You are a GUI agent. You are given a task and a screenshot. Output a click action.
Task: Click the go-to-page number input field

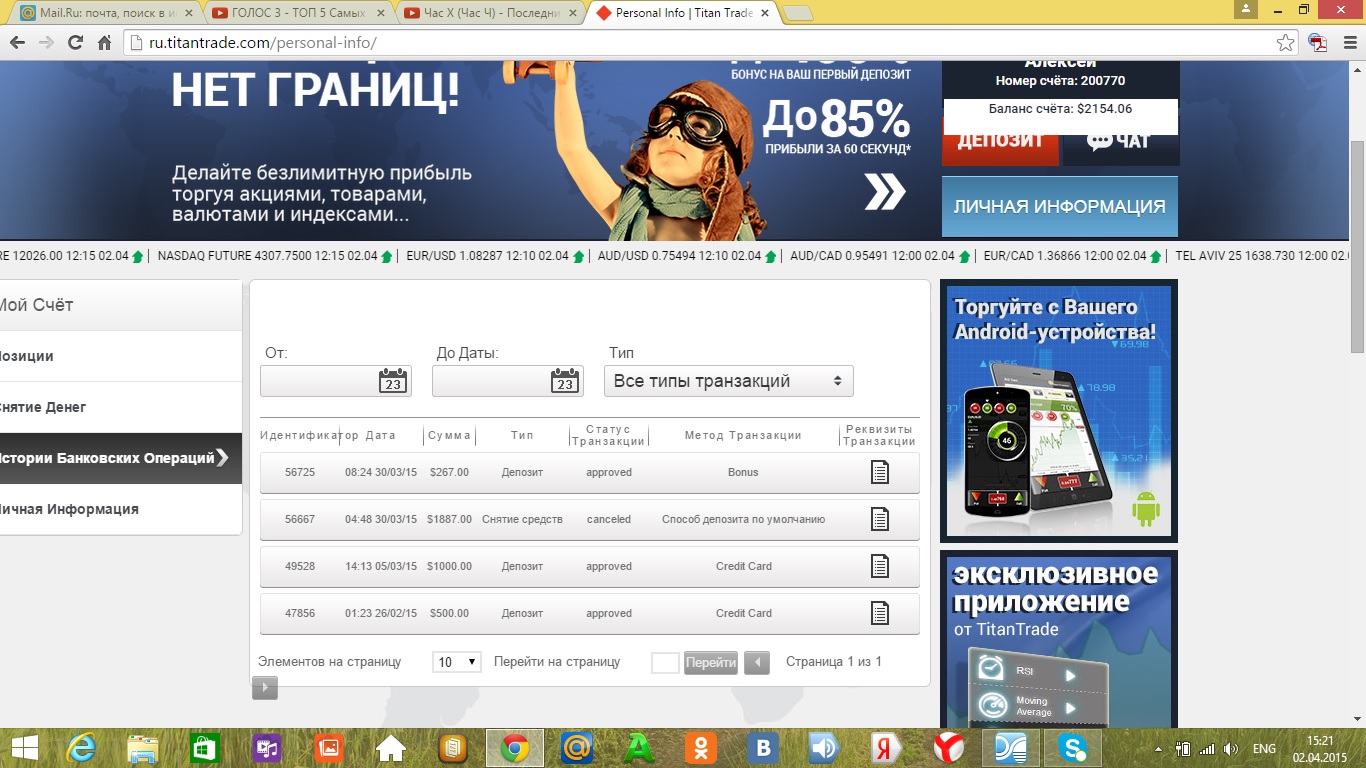(665, 662)
